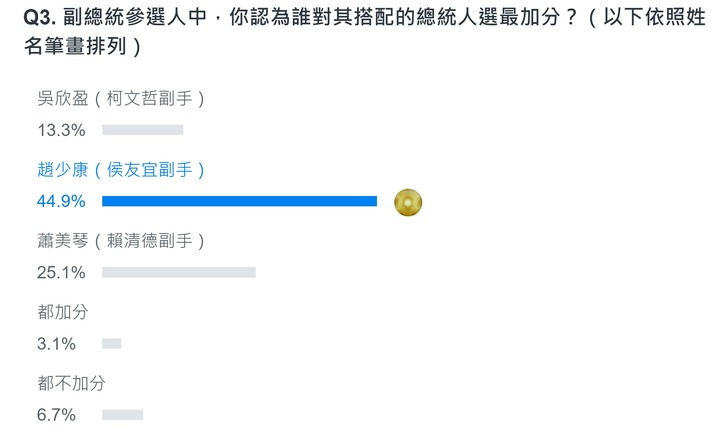Click the 柯文哲副手 parenthetical text
The height and width of the screenshot is (438, 720).
[x=149, y=99]
